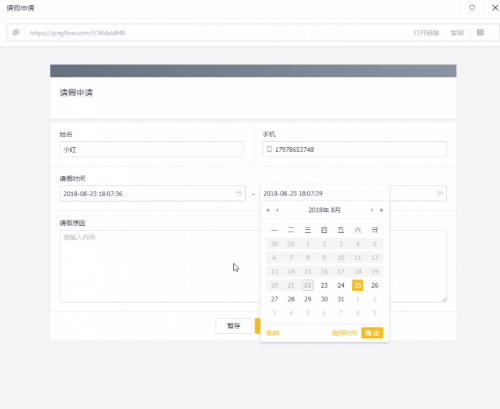
Task: Select August 30 in the bottom calendar rows
Action: pyautogui.click(x=324, y=299)
